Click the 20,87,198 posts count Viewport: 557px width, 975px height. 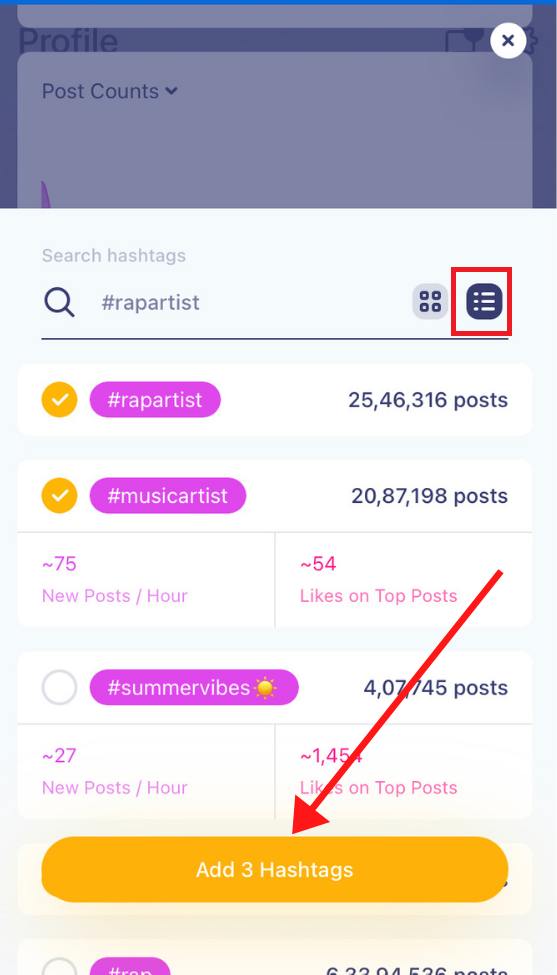tap(430, 496)
